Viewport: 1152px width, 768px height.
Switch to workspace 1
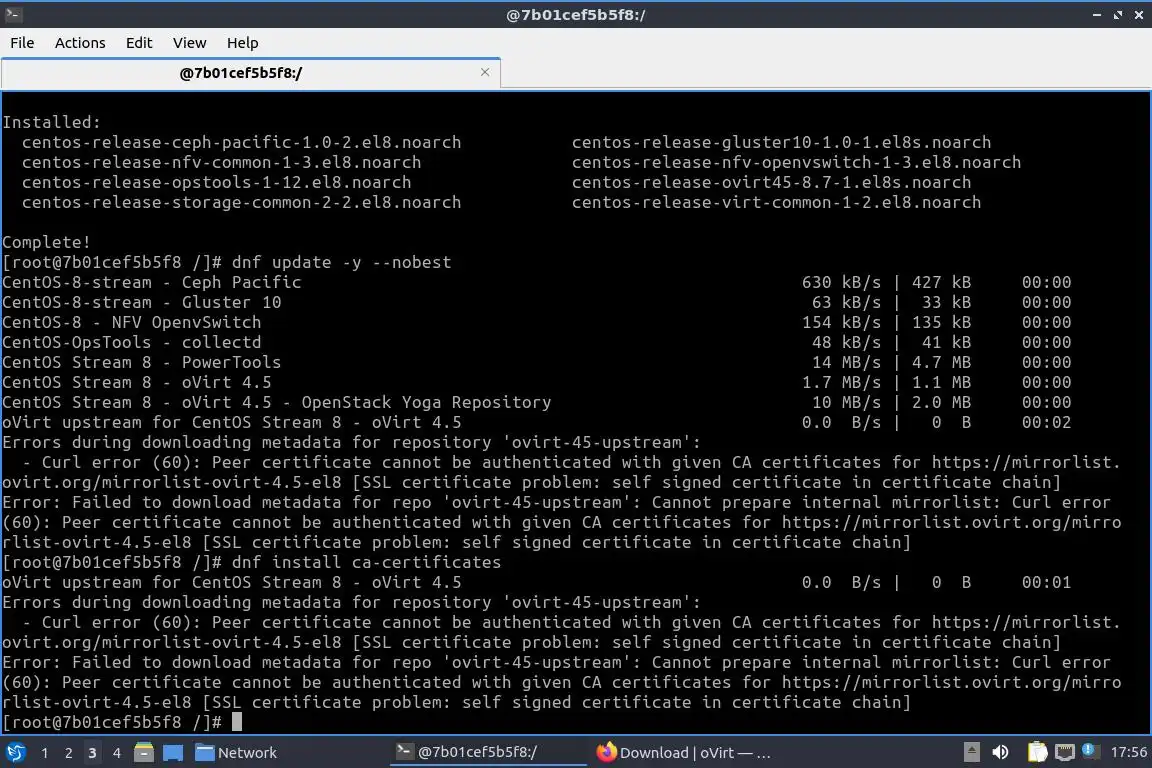(x=45, y=753)
